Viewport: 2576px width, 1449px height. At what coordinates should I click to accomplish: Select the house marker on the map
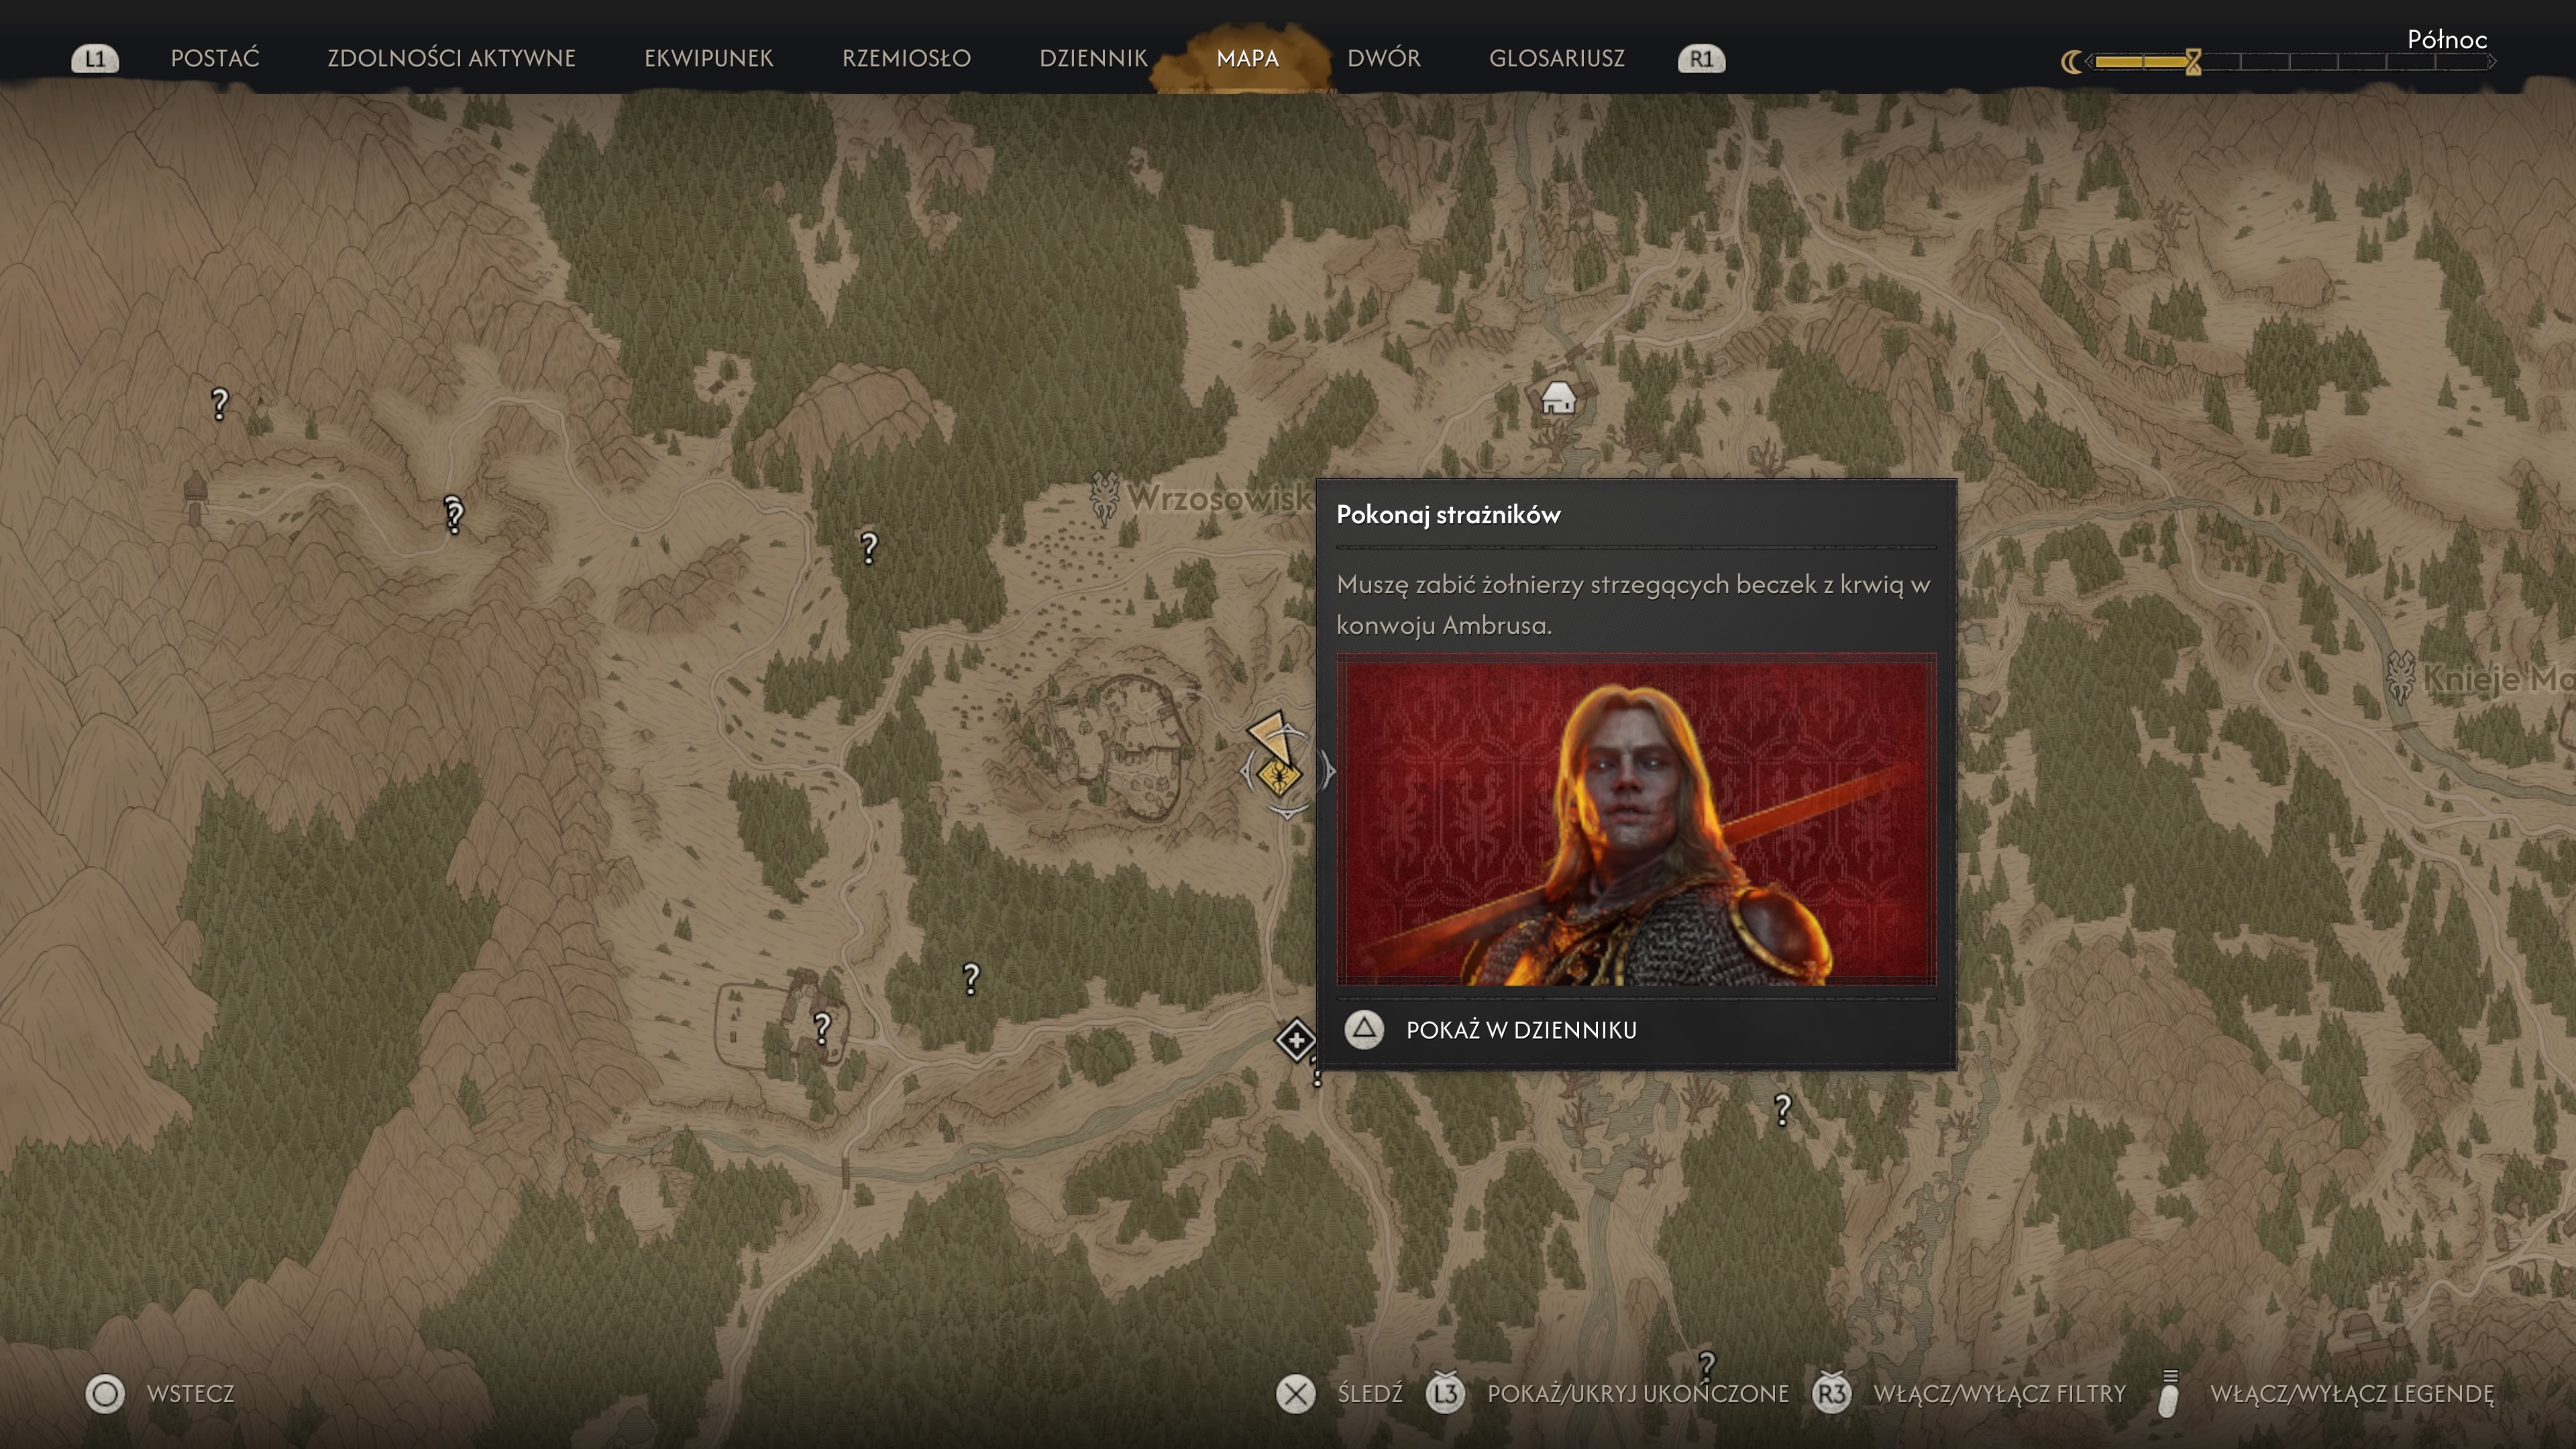tap(1558, 398)
